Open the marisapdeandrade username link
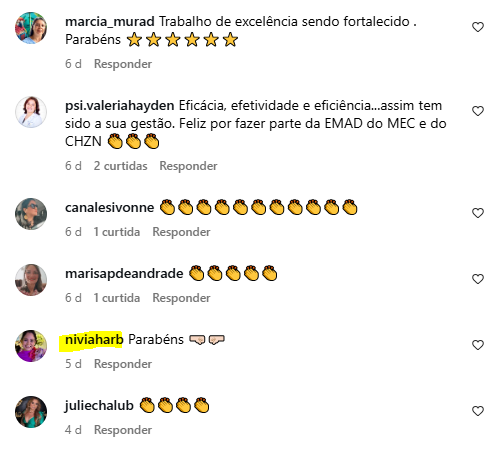The image size is (498, 458). [x=124, y=274]
